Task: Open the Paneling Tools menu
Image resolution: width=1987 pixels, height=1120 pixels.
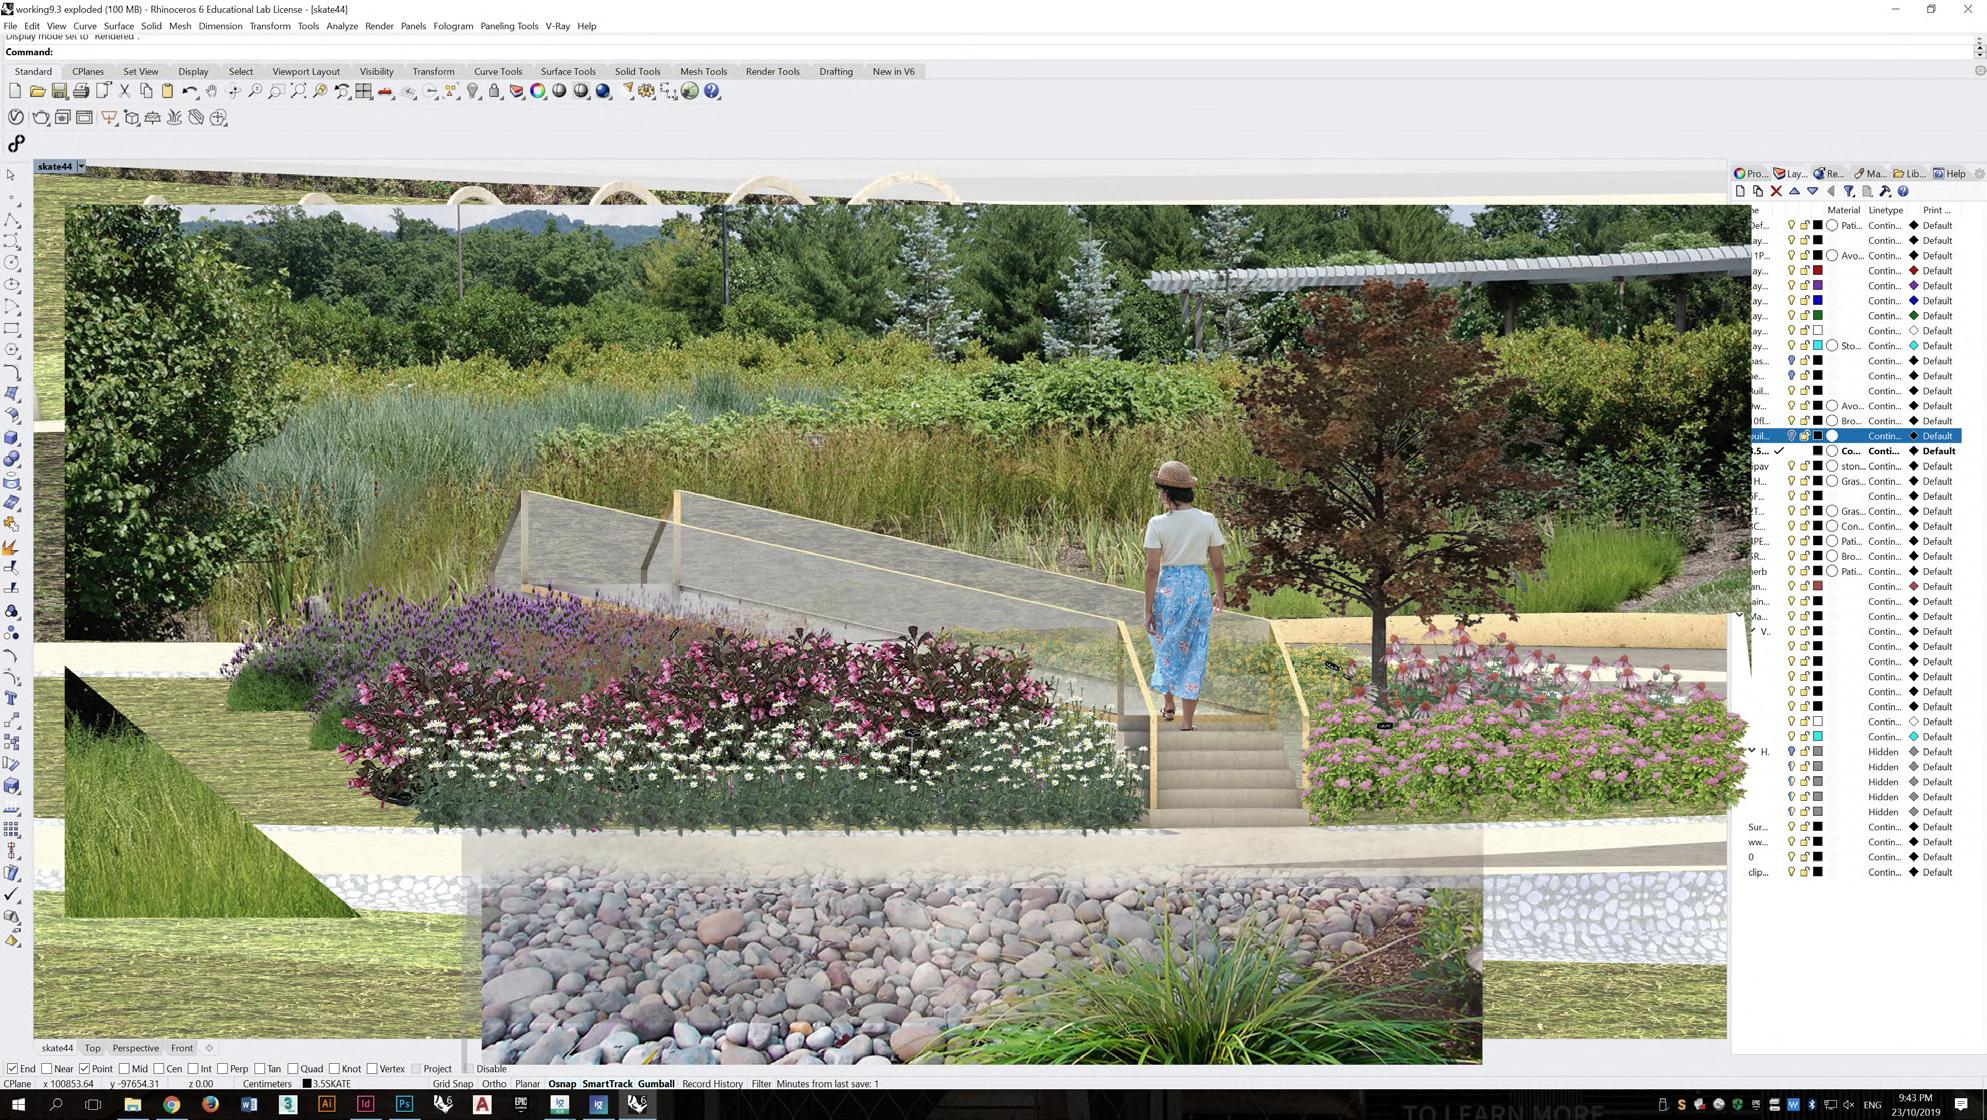Action: [508, 26]
